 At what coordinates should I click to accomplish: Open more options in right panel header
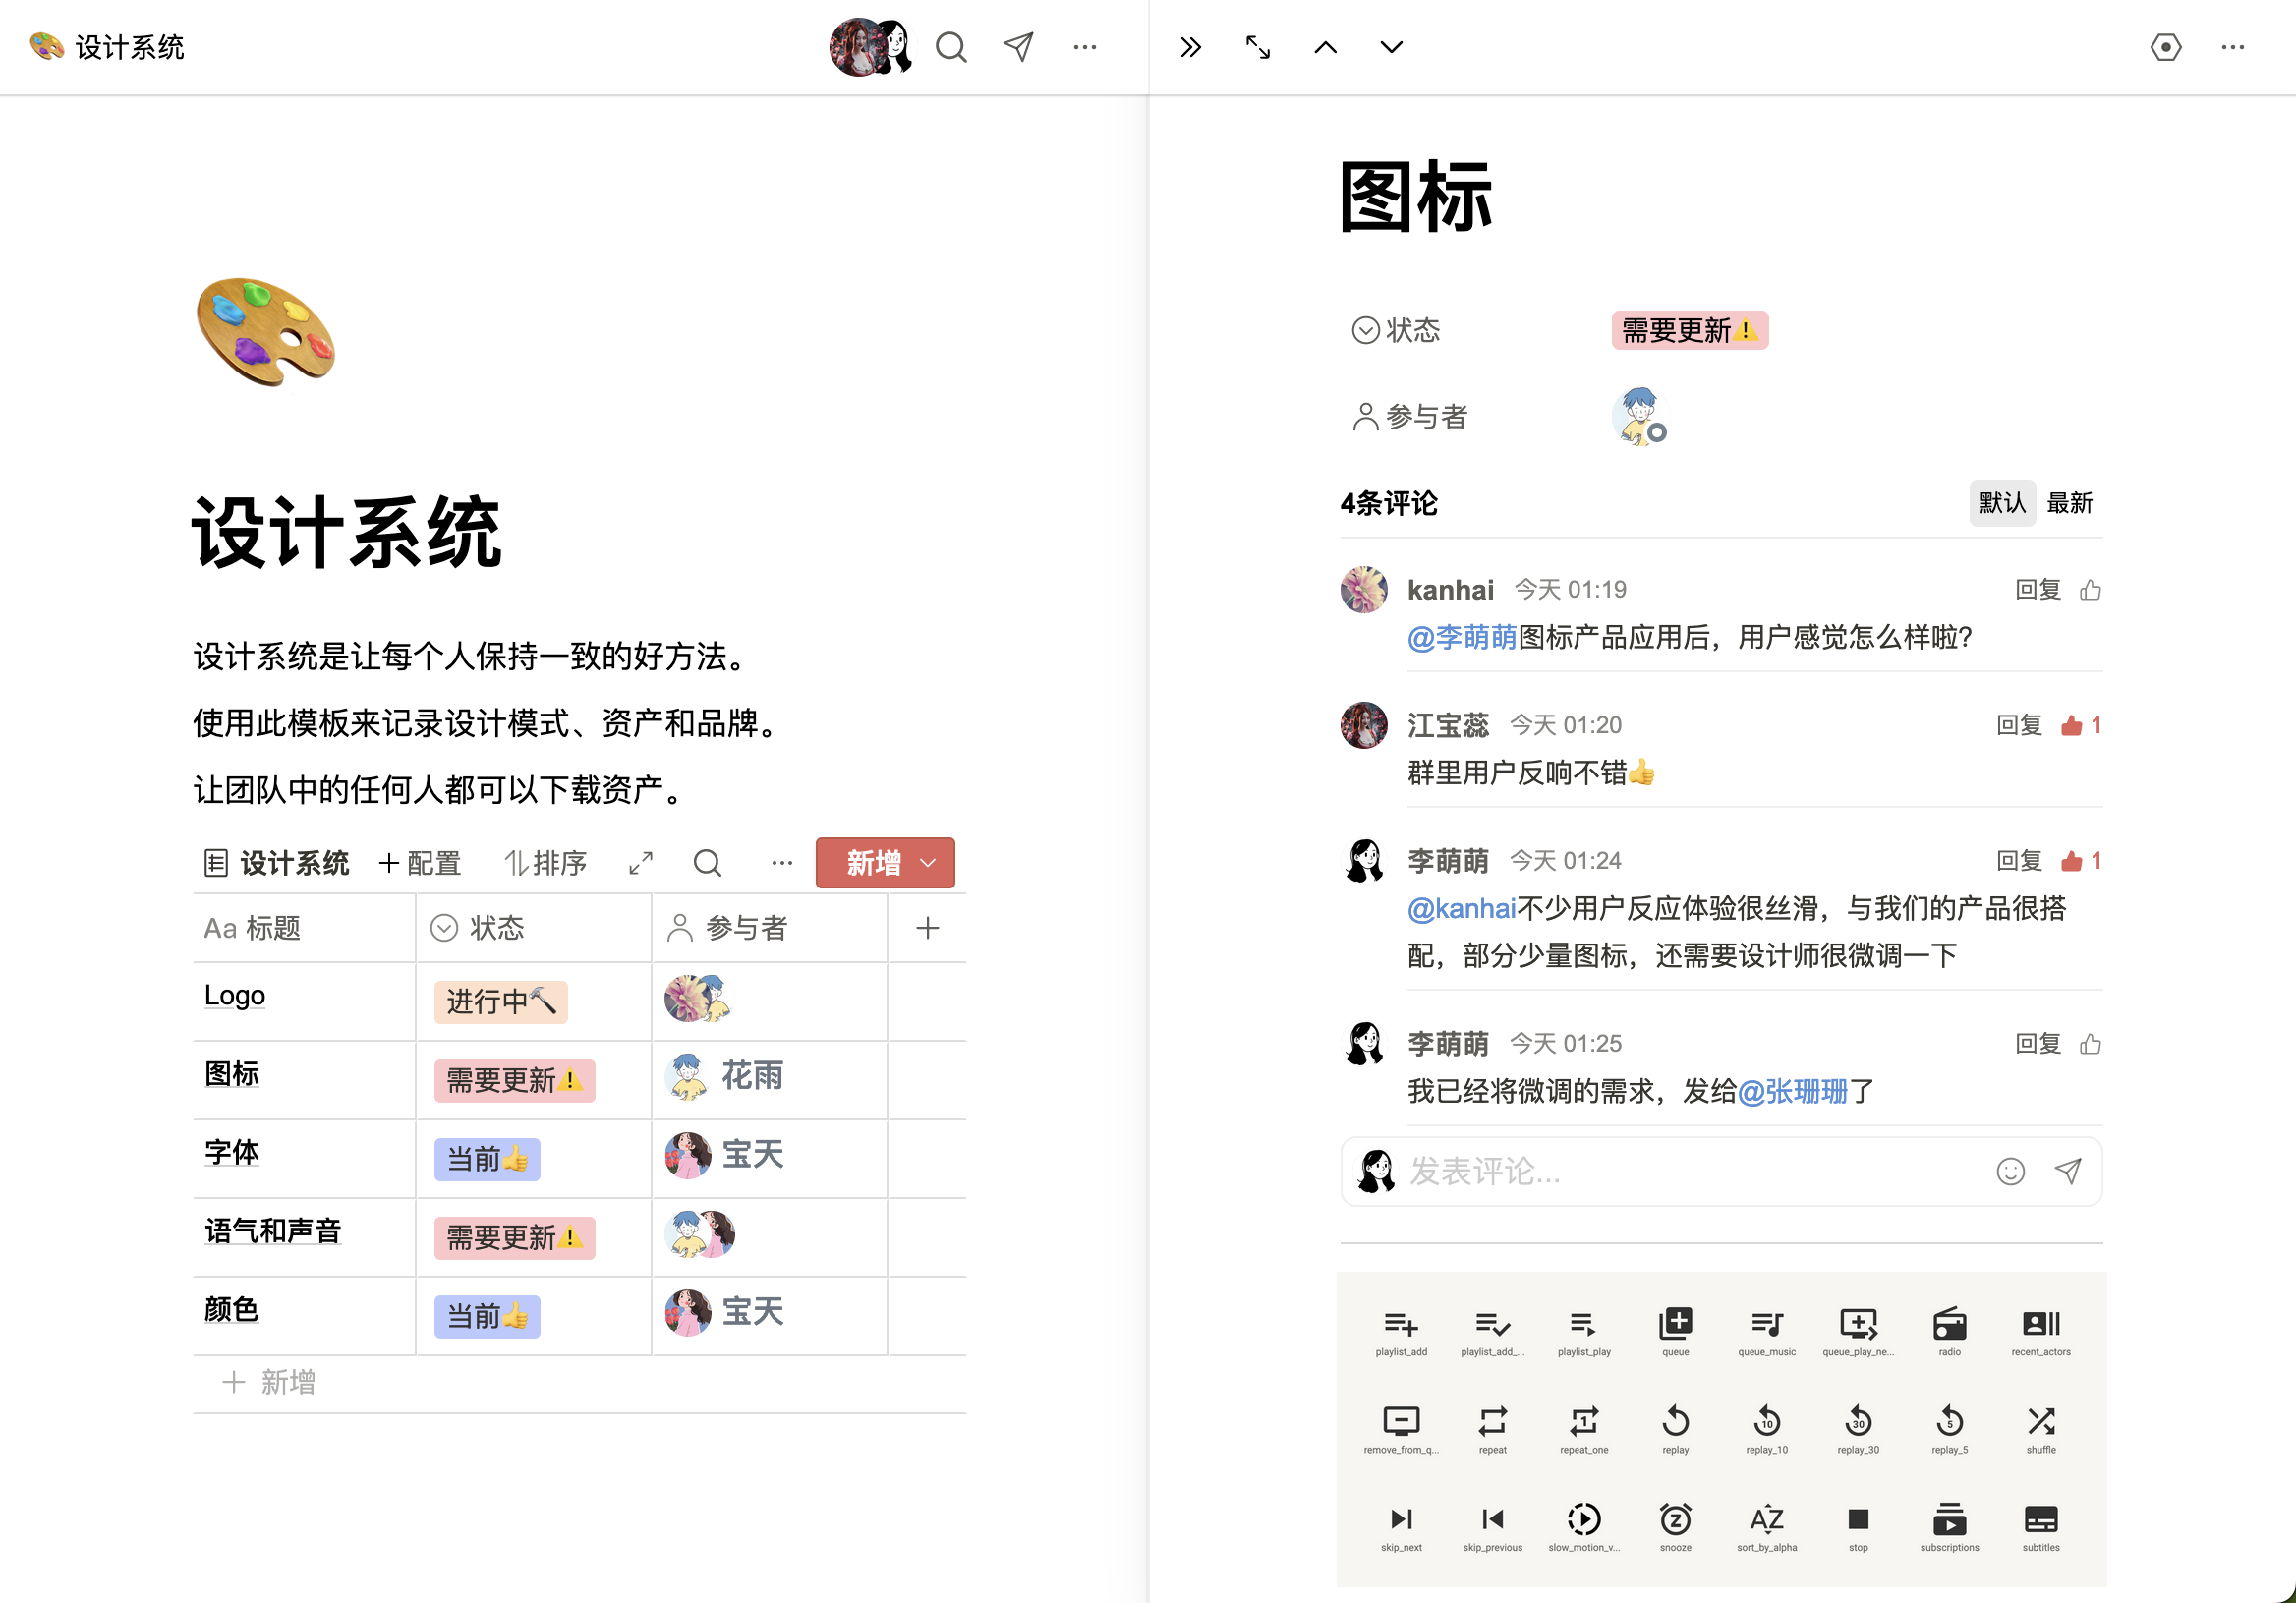tap(2233, 47)
